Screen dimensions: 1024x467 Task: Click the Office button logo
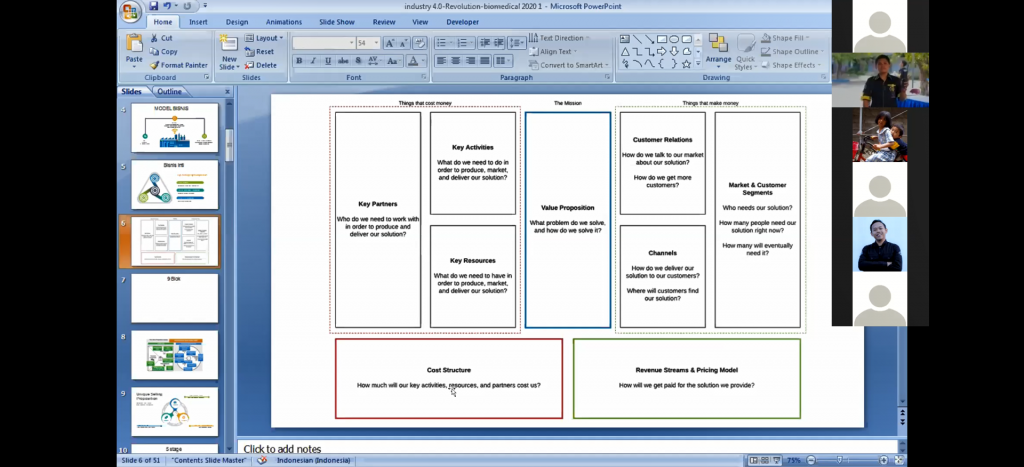[130, 11]
